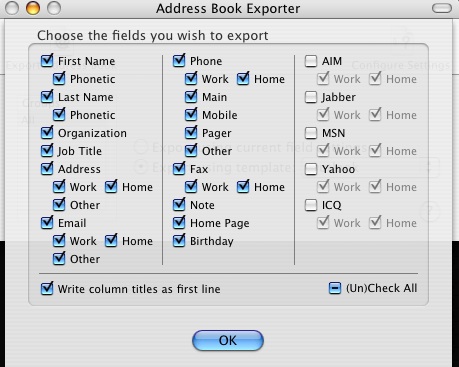Toggle Home checkbox under Address

(111, 187)
